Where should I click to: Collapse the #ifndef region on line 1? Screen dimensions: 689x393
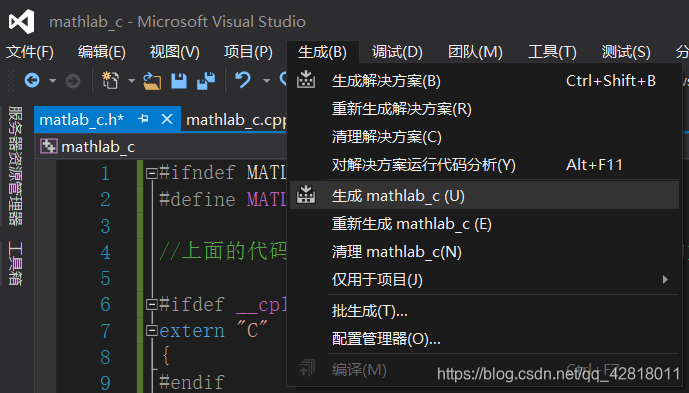coord(151,173)
